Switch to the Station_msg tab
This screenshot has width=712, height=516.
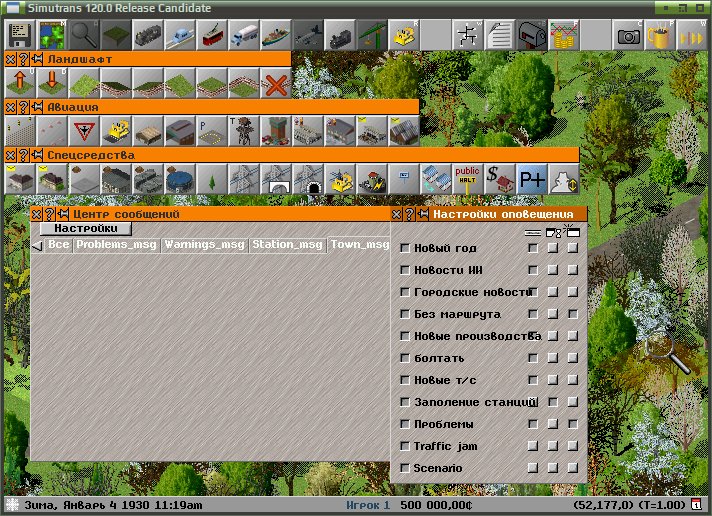click(x=287, y=244)
